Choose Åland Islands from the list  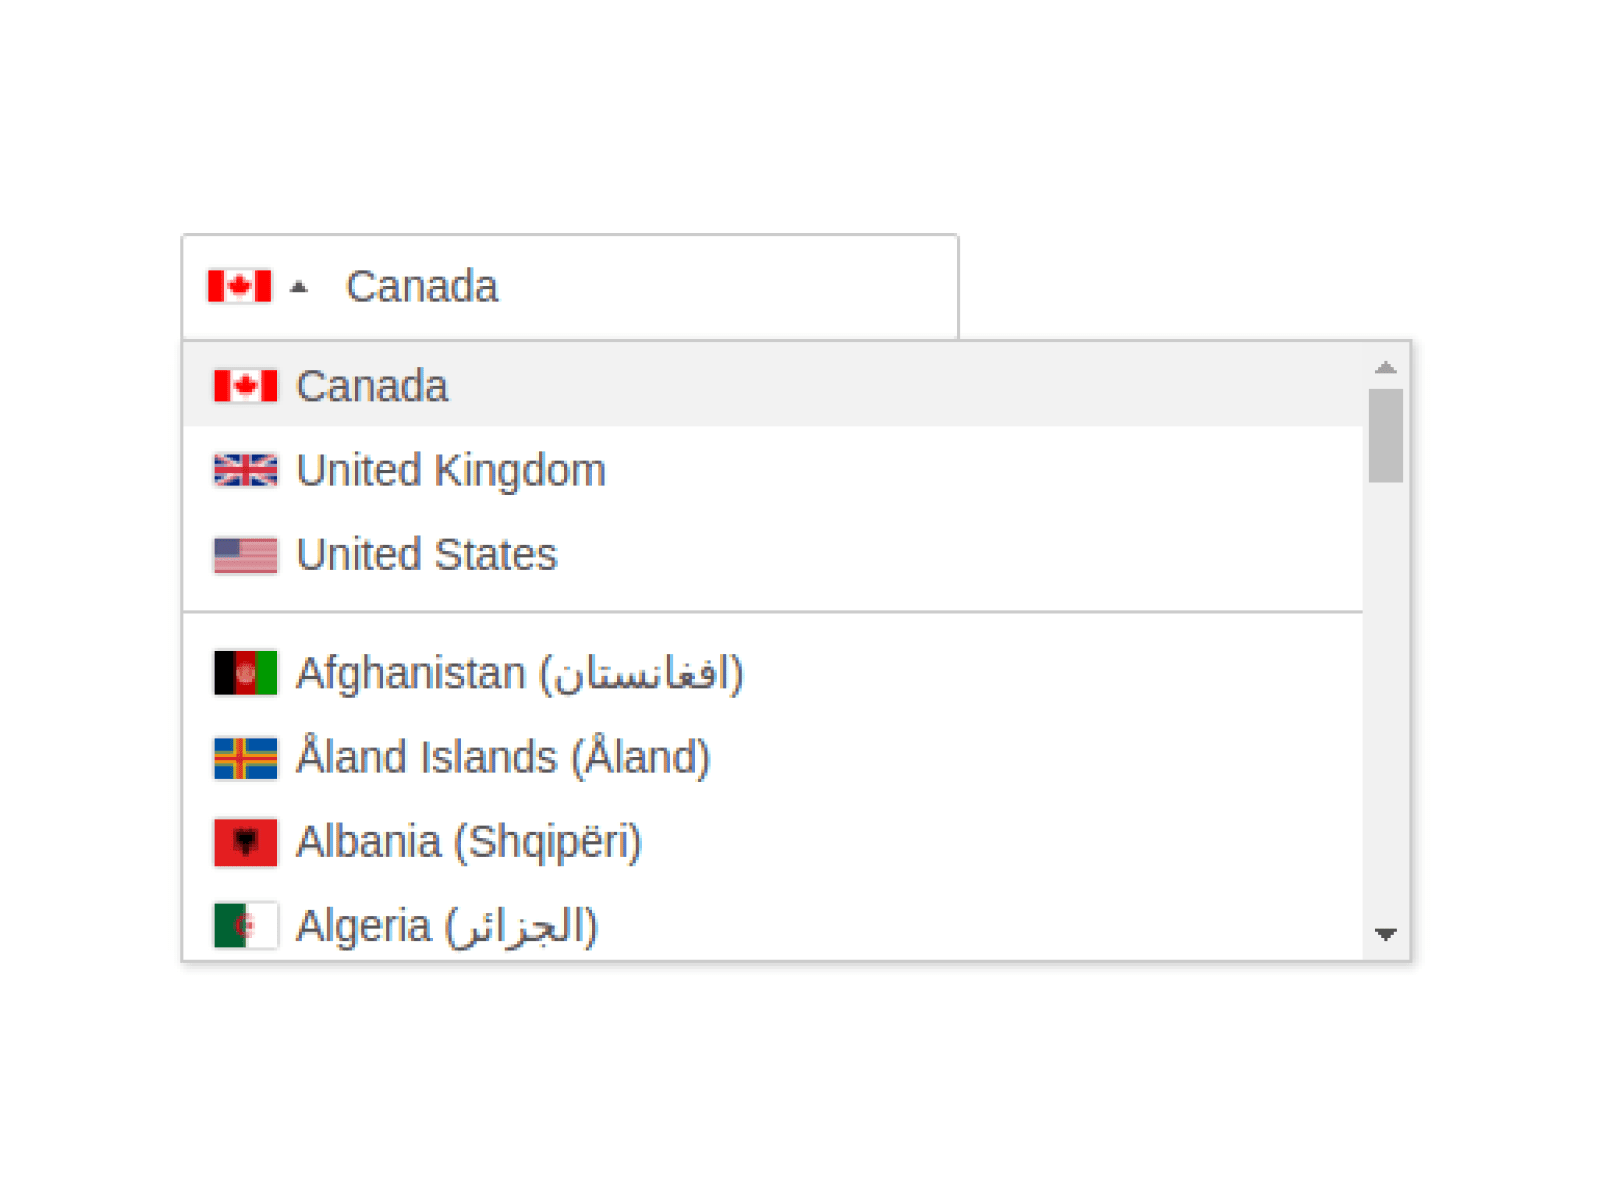pyautogui.click(x=503, y=758)
